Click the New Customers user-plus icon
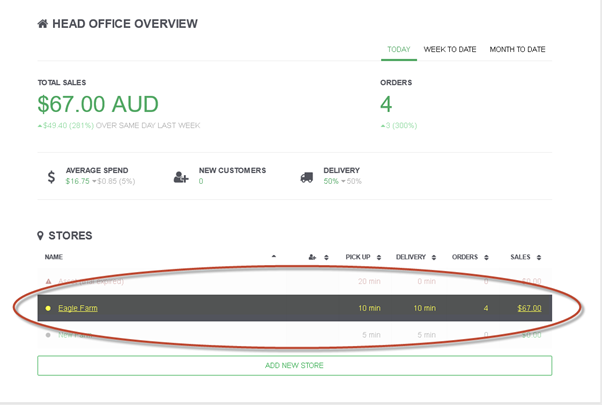Image resolution: width=602 pixels, height=405 pixels. [x=181, y=177]
